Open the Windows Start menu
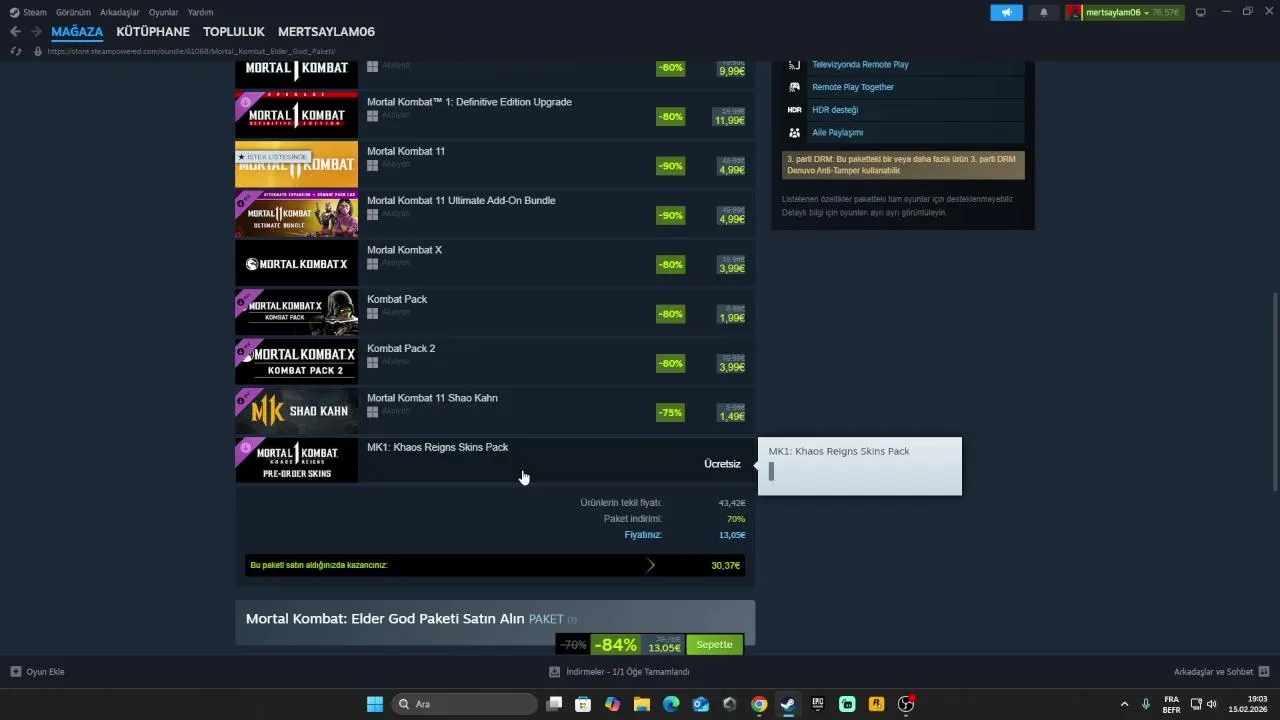The width and height of the screenshot is (1280, 720). tap(375, 704)
